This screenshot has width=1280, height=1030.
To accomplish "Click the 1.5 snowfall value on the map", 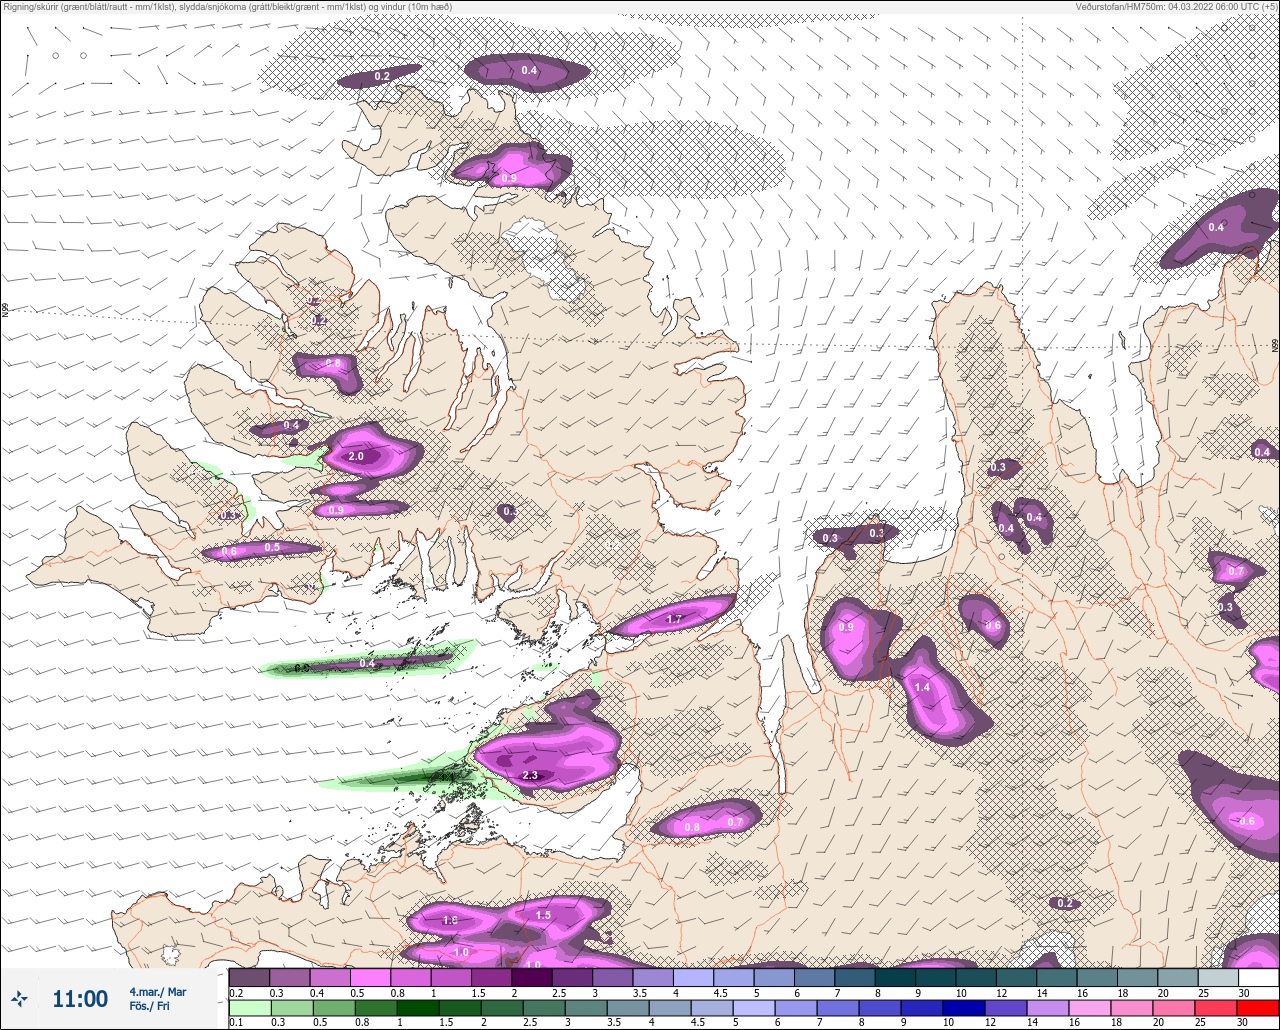I will coord(544,915).
